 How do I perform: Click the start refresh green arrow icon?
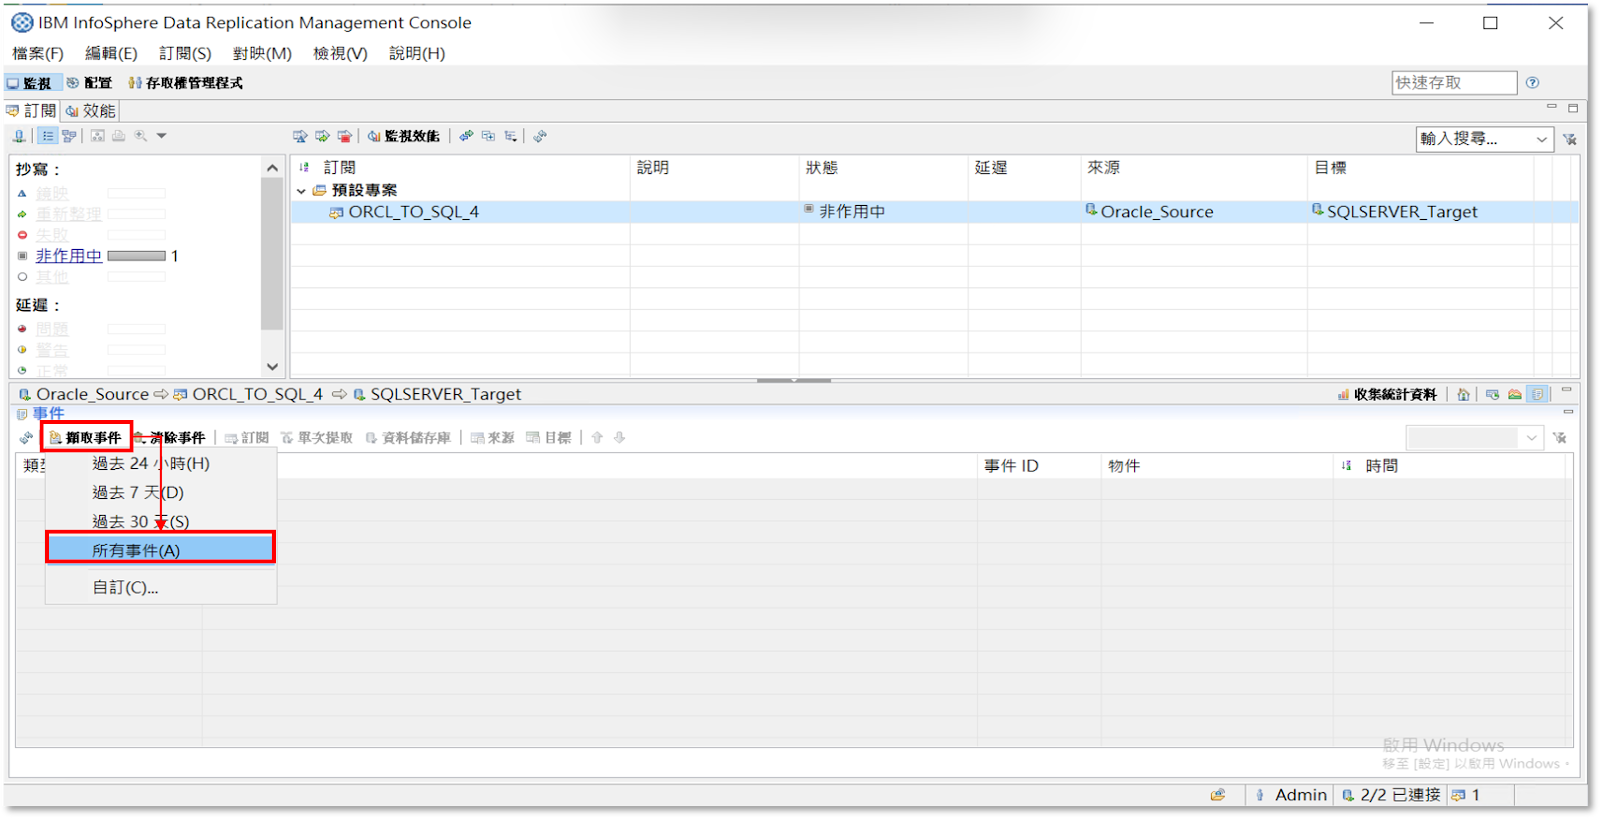point(322,136)
